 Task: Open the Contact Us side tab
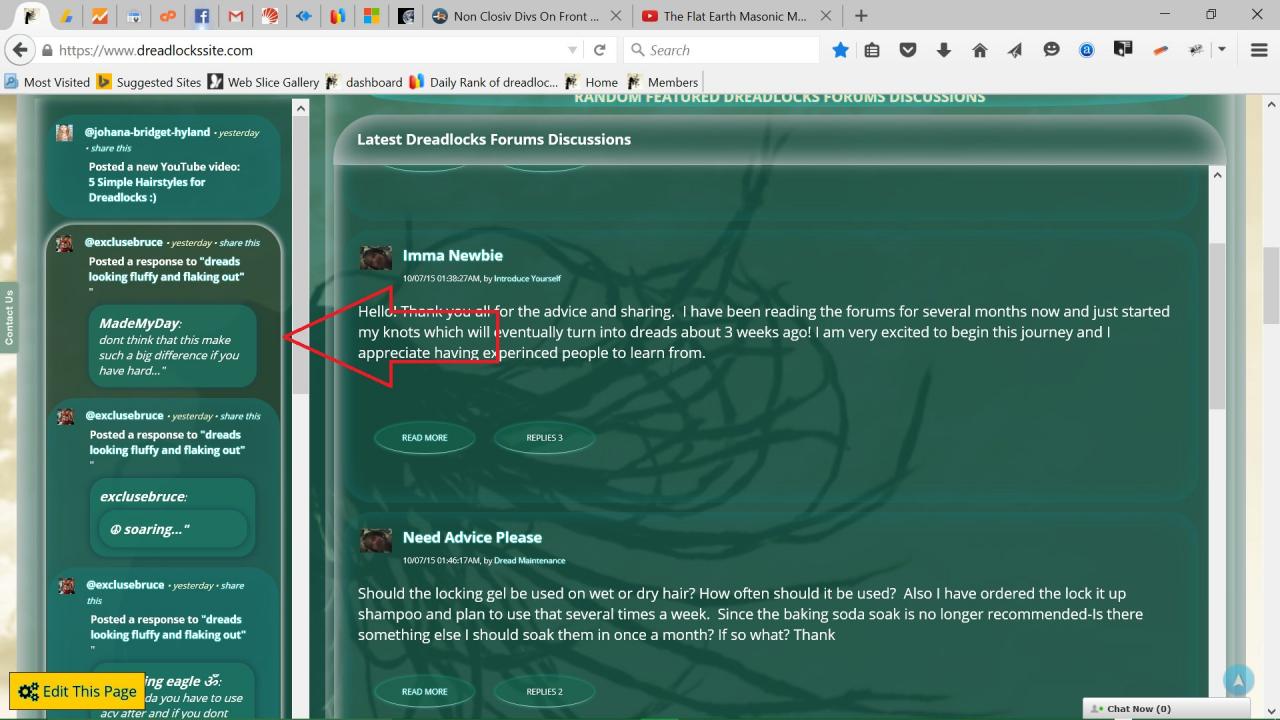(x=9, y=317)
